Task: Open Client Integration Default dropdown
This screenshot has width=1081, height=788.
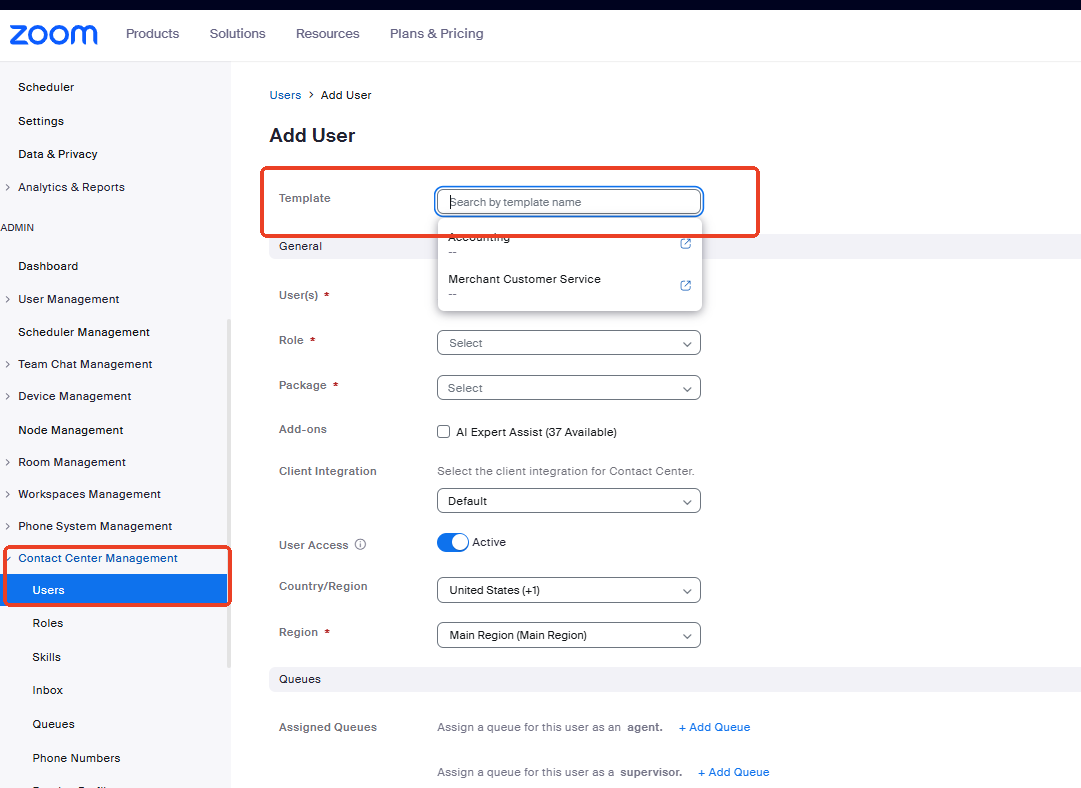Action: (569, 501)
